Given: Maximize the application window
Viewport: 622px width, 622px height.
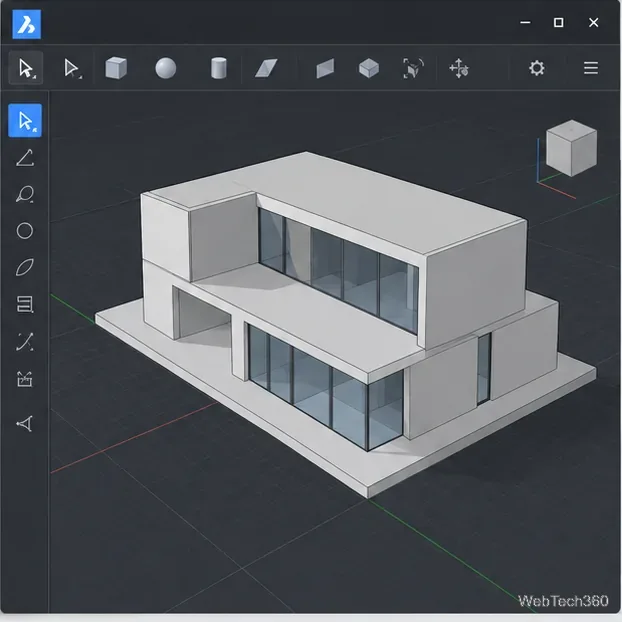Looking at the screenshot, I should [x=559, y=23].
